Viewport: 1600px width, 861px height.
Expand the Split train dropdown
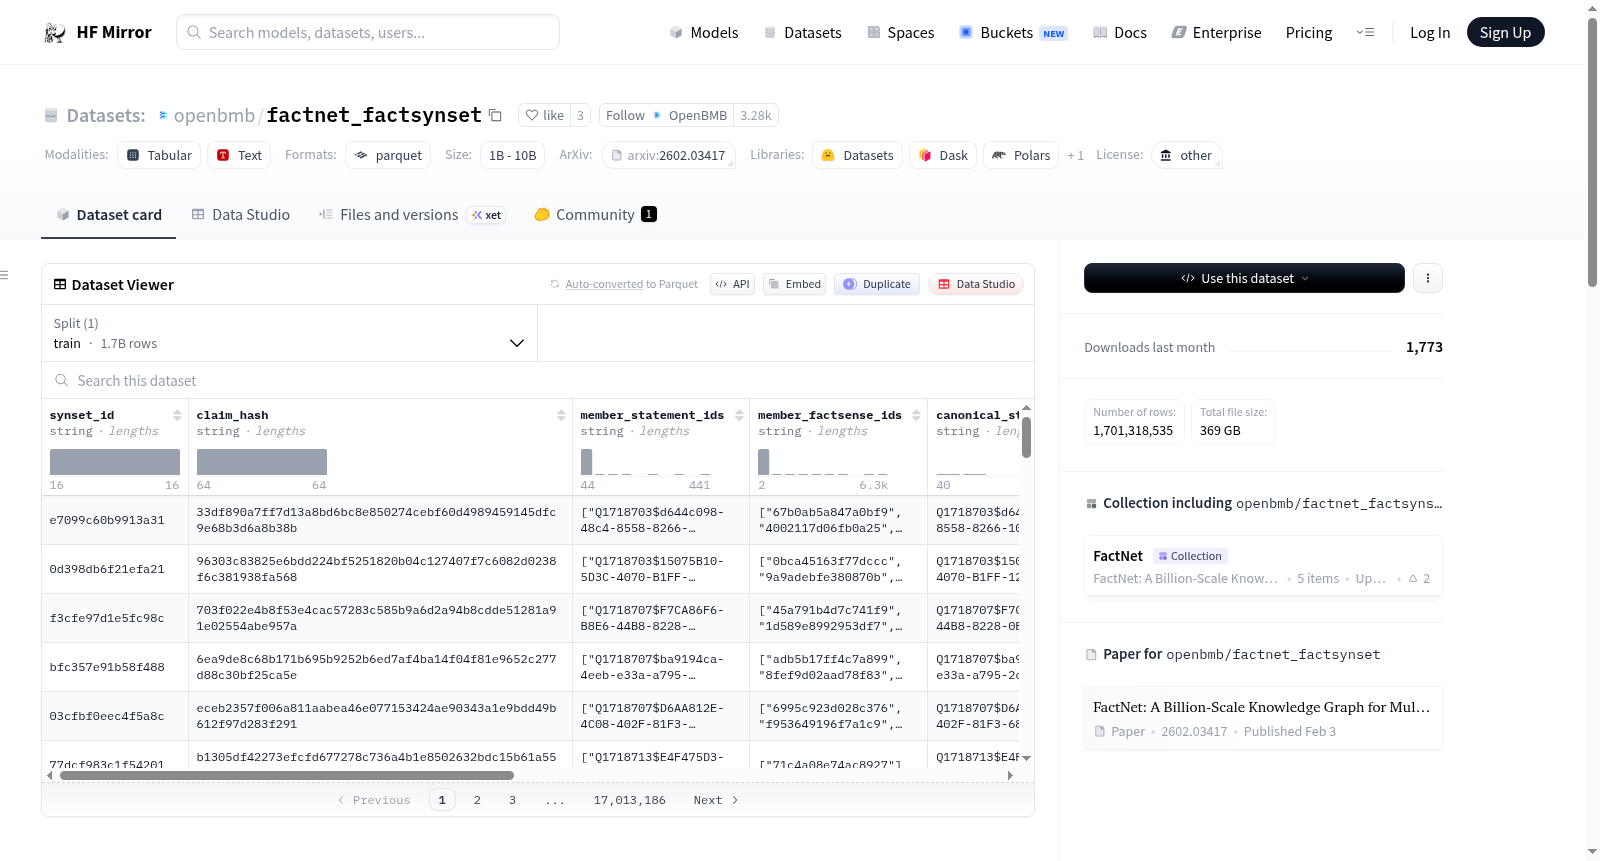point(290,333)
